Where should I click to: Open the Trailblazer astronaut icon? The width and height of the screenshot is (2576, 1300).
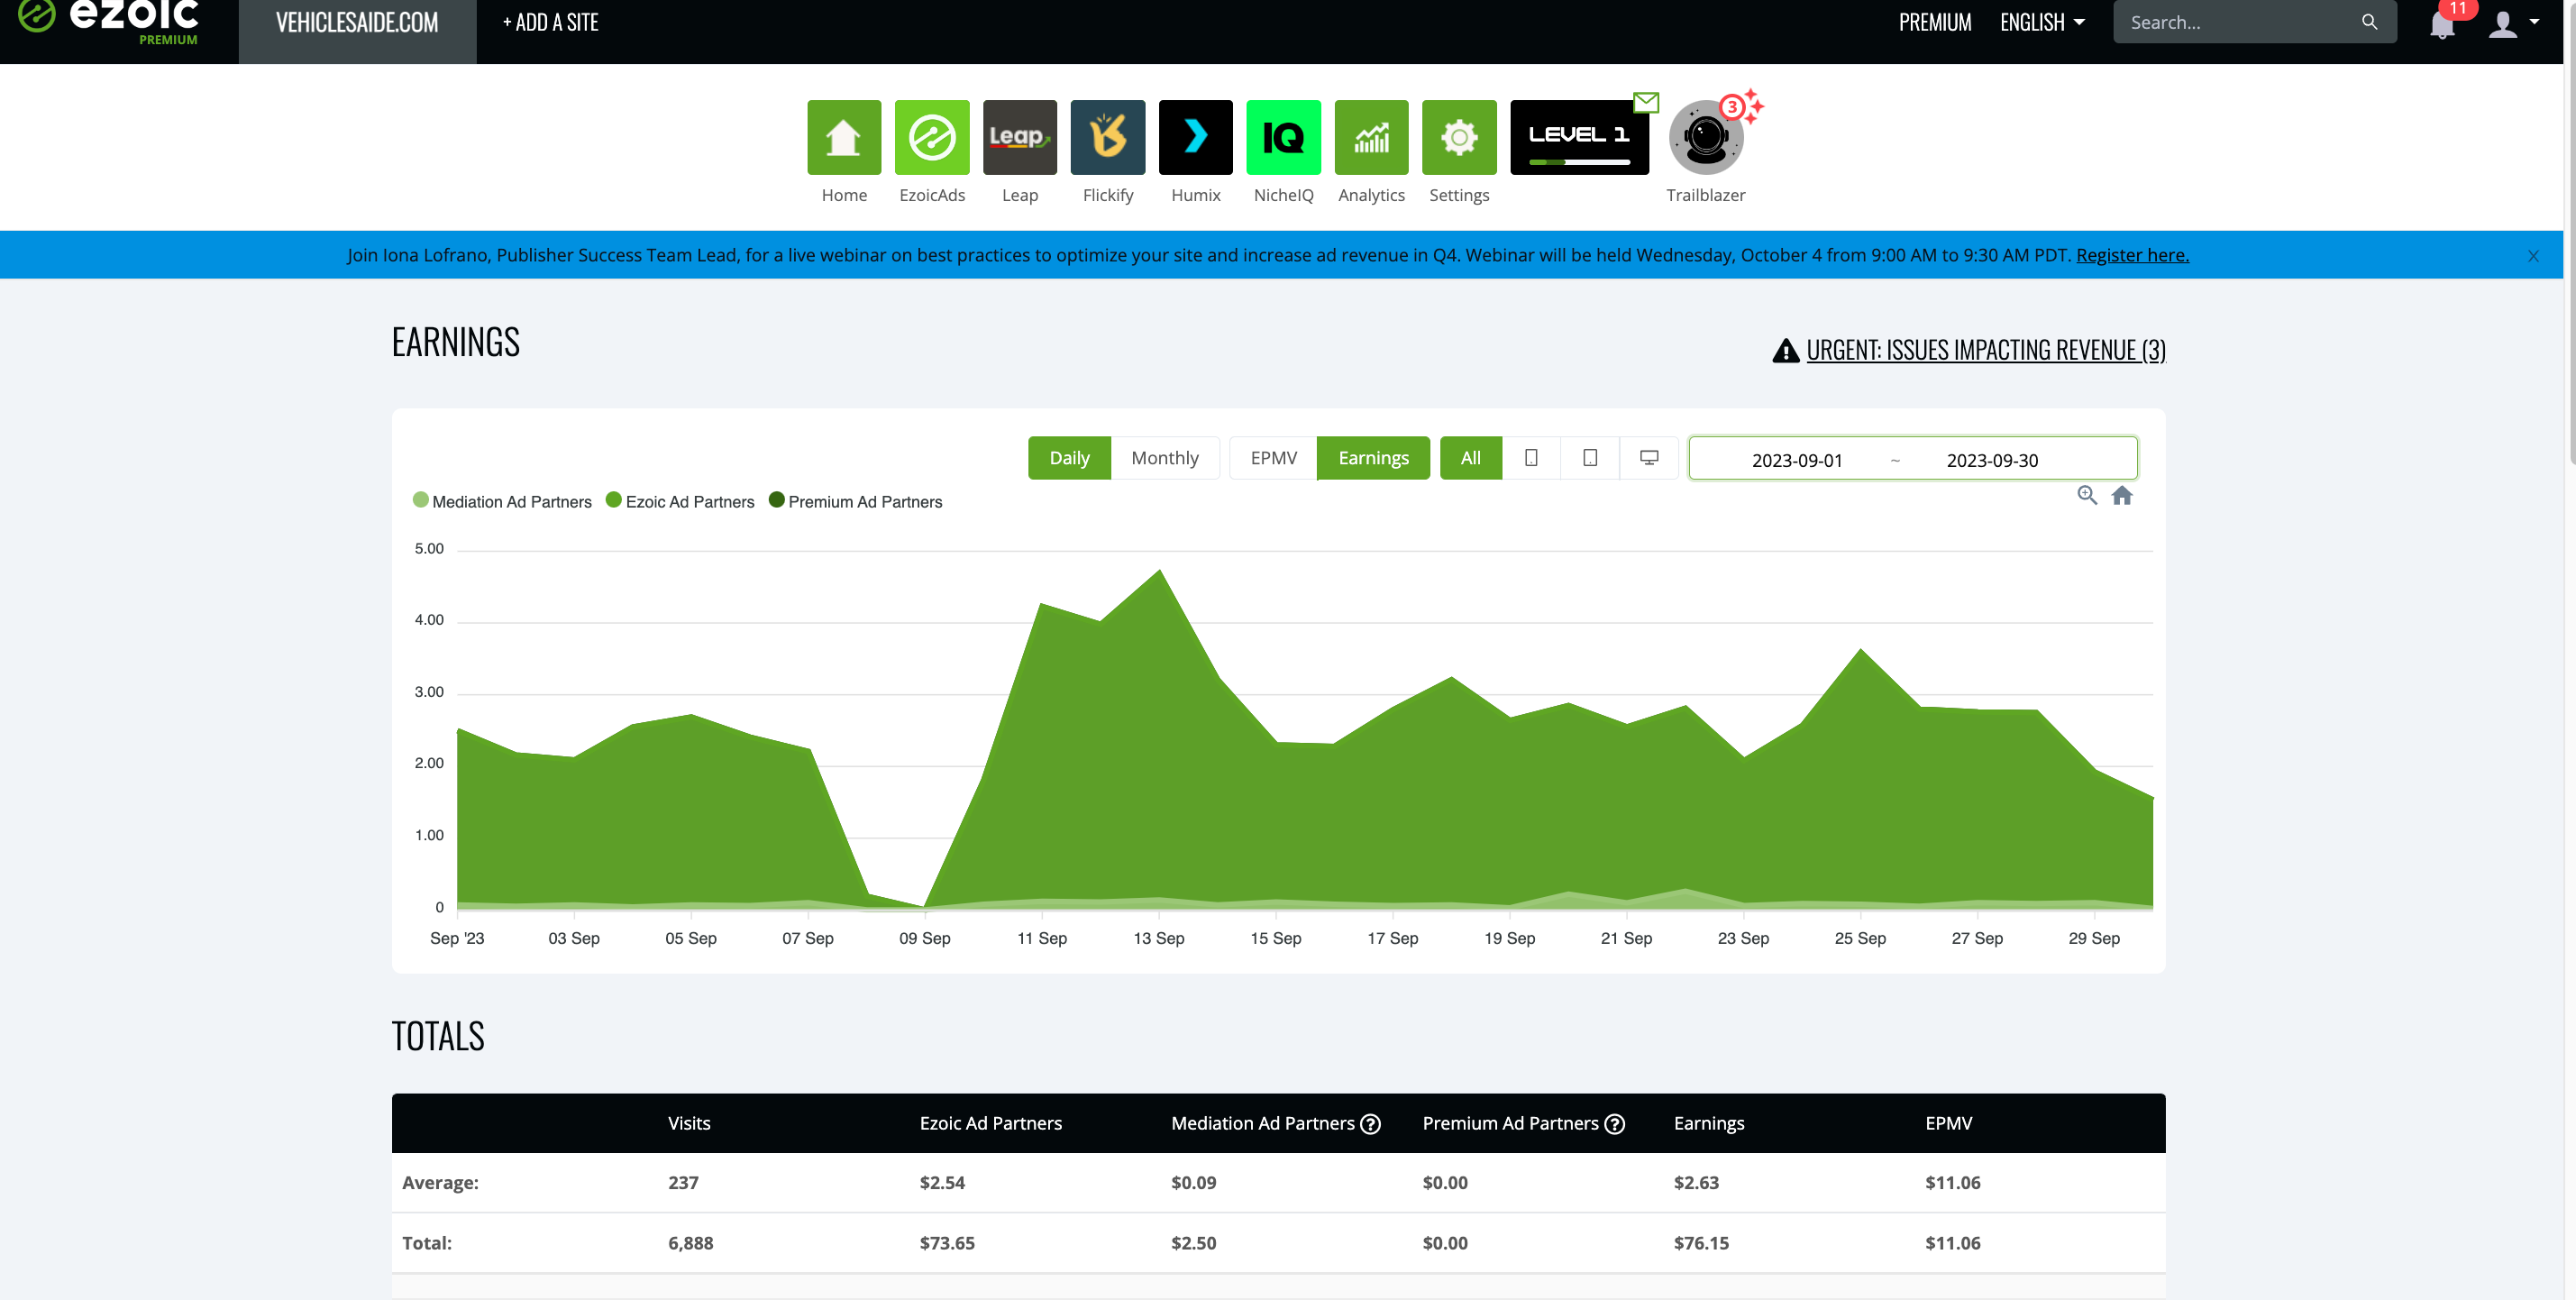click(x=1706, y=137)
